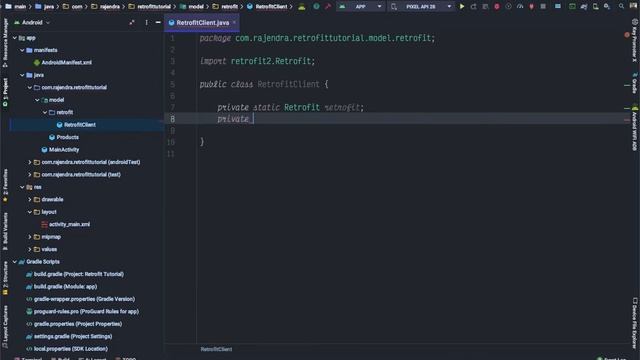This screenshot has height=360, width=640.
Task: Expand com.rajendra.retrofittutorial (test) package
Action: (x=29, y=175)
